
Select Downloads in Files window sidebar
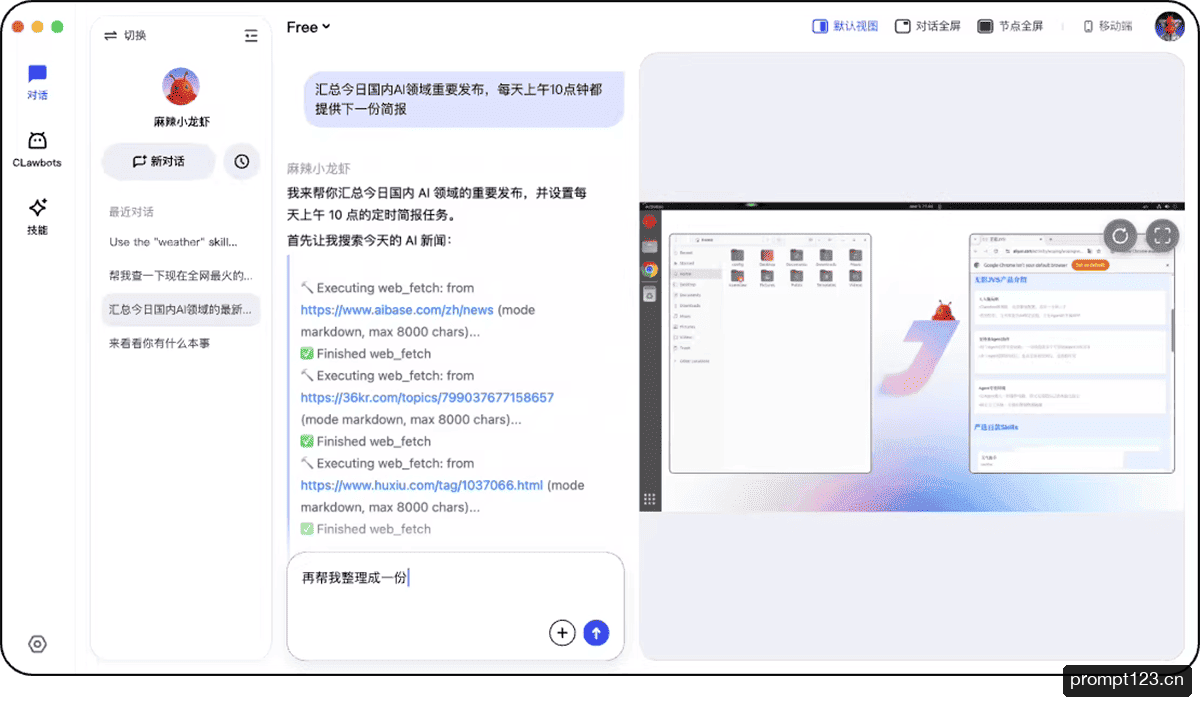coord(687,305)
